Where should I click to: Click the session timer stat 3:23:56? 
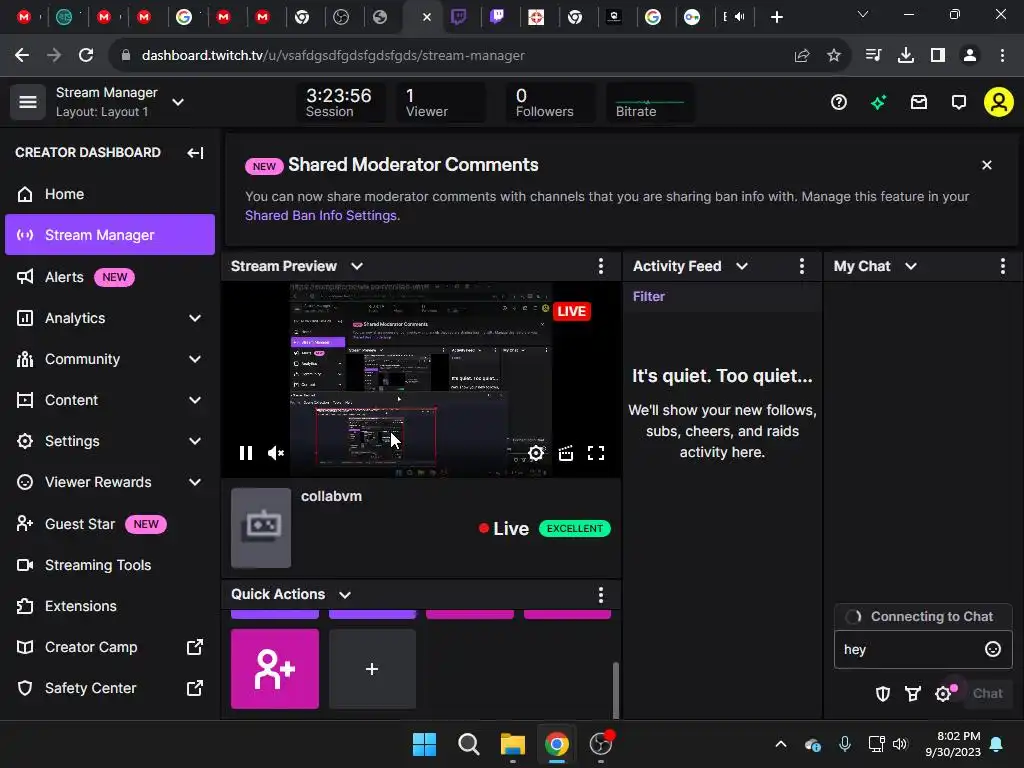(x=339, y=103)
